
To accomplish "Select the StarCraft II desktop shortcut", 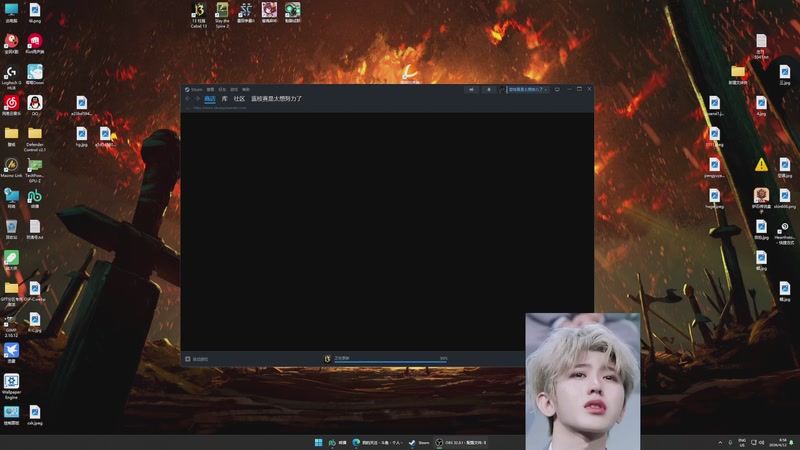I will tap(246, 13).
